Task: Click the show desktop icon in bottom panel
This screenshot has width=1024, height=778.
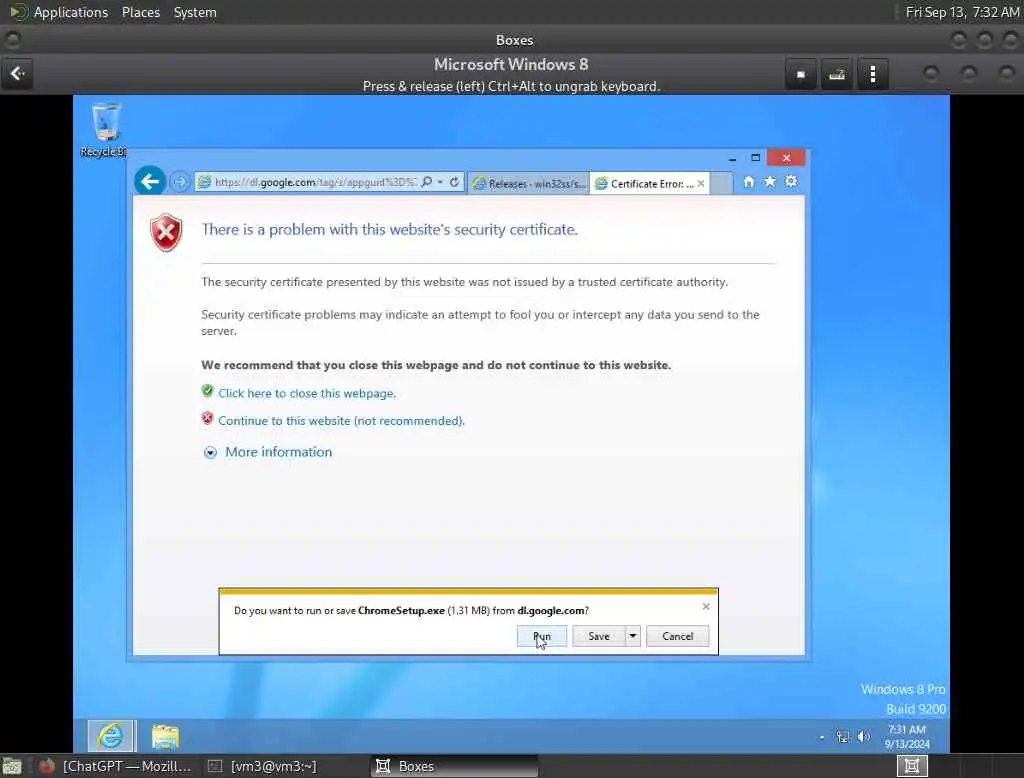Action: [x=12, y=766]
